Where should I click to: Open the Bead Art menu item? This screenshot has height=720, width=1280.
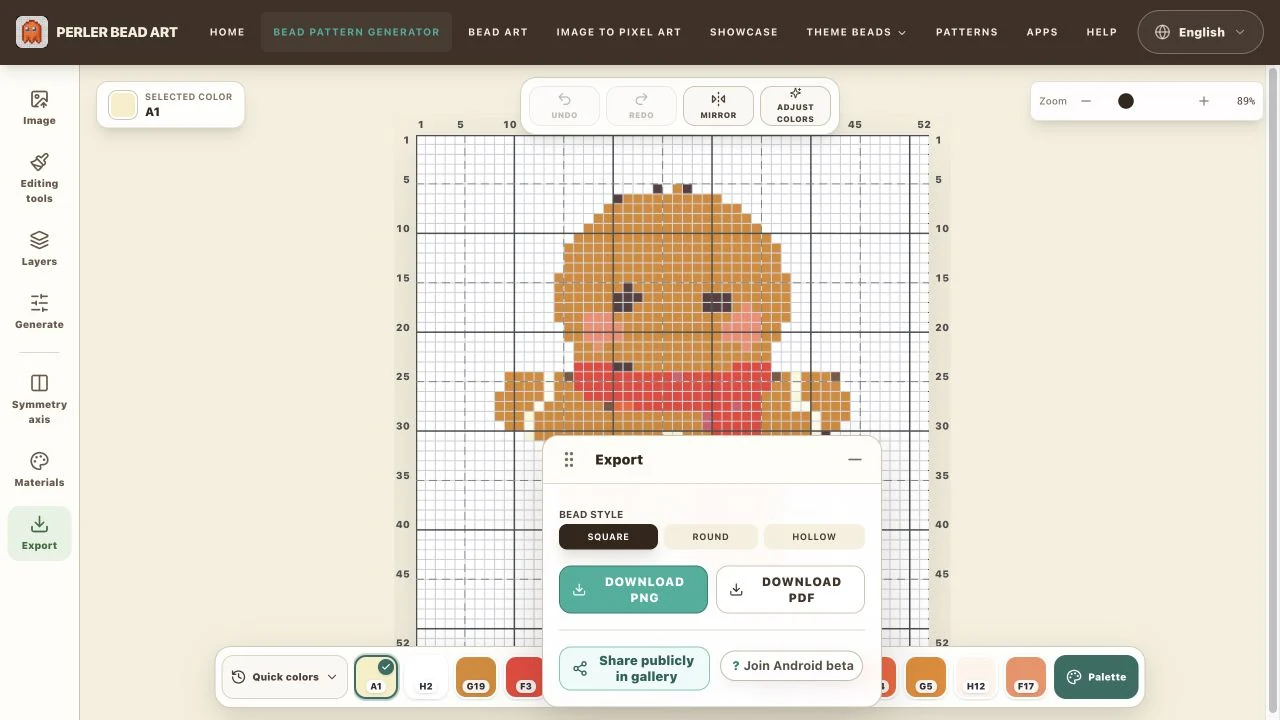(x=498, y=32)
